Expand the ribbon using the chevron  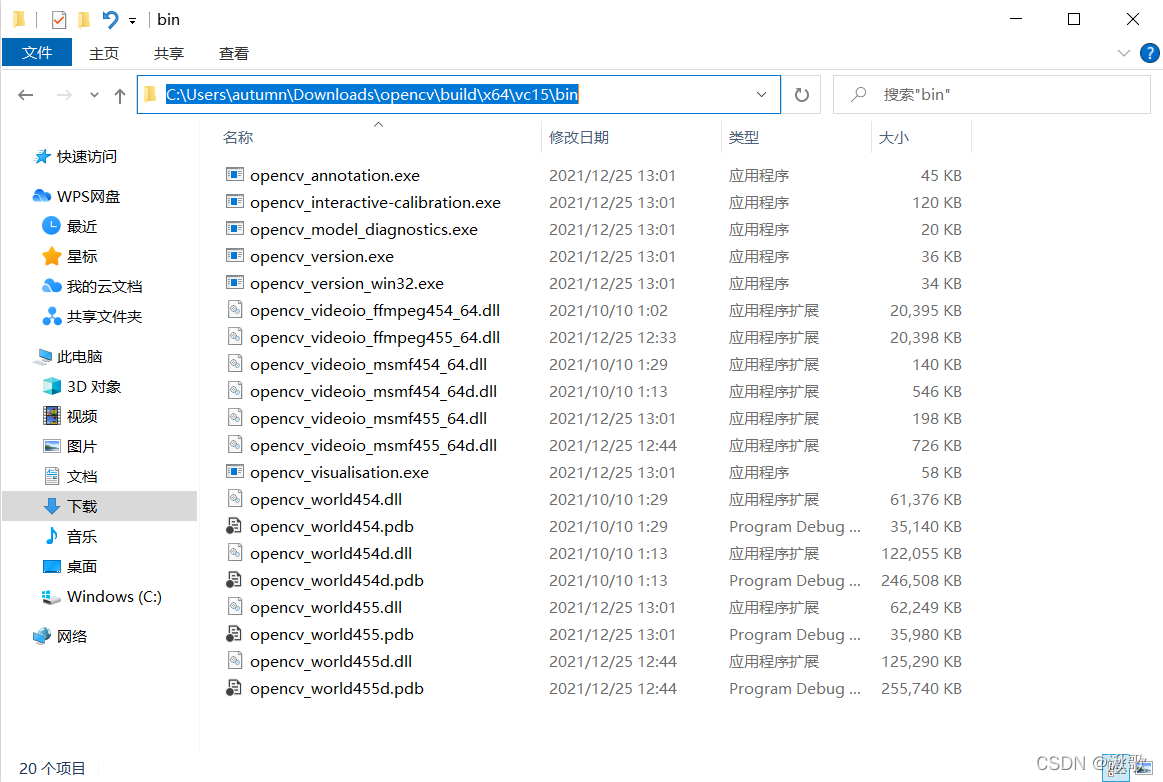click(x=1124, y=53)
